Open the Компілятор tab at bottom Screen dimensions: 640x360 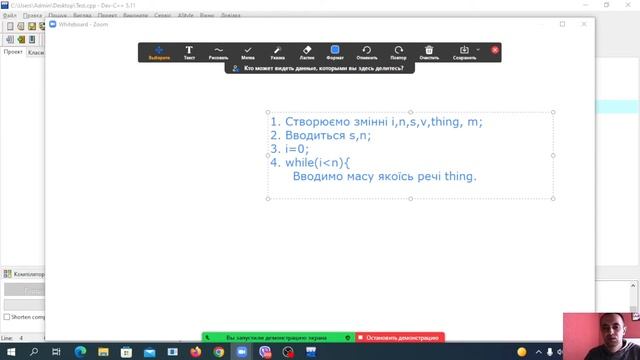(x=24, y=274)
